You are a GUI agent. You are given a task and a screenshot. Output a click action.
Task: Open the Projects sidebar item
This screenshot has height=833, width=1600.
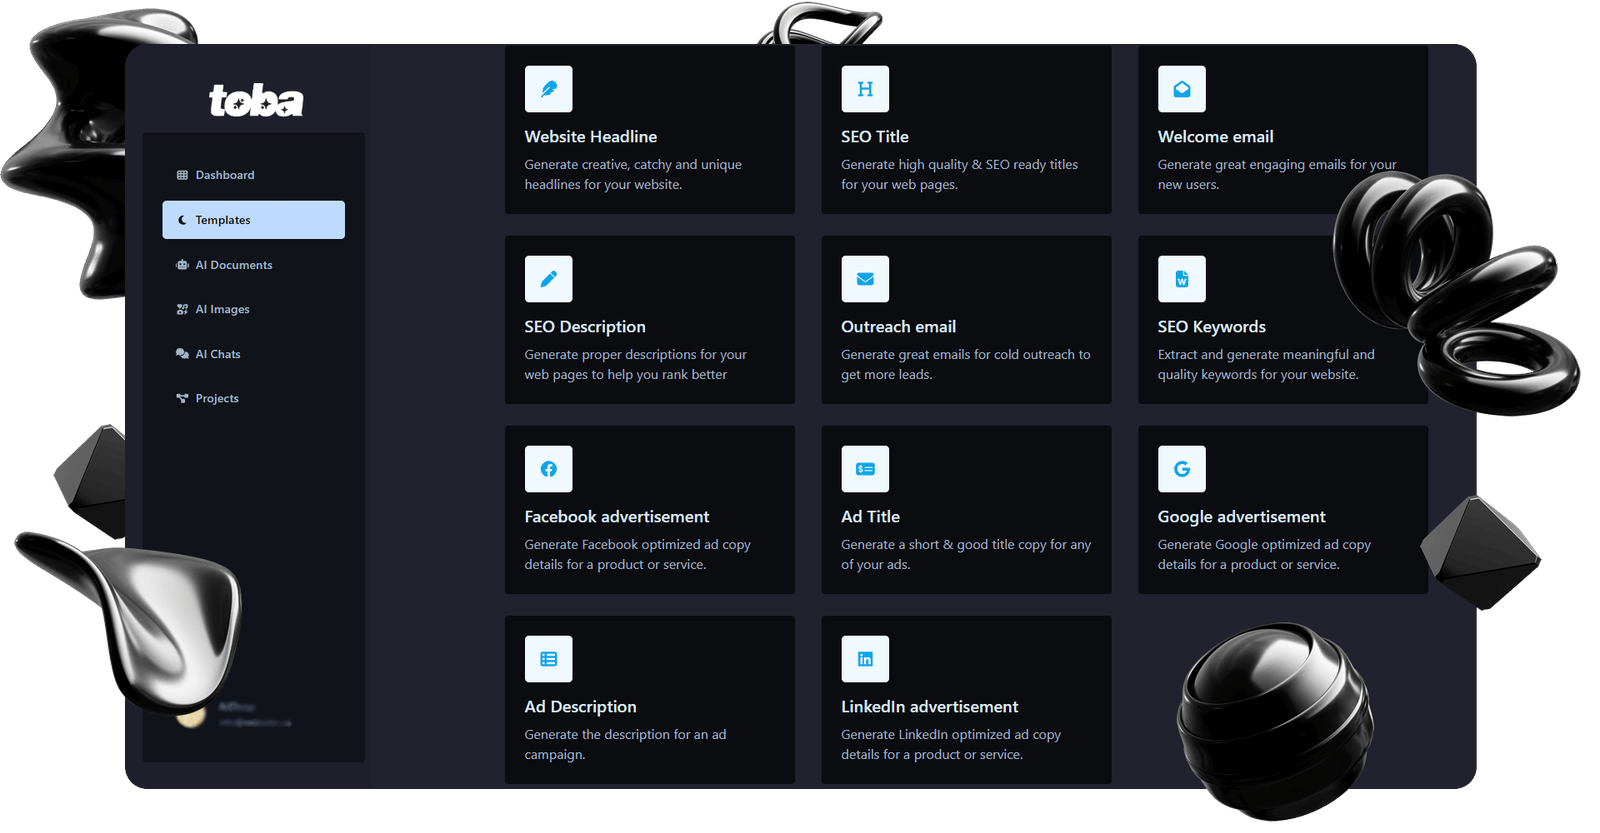coord(216,398)
